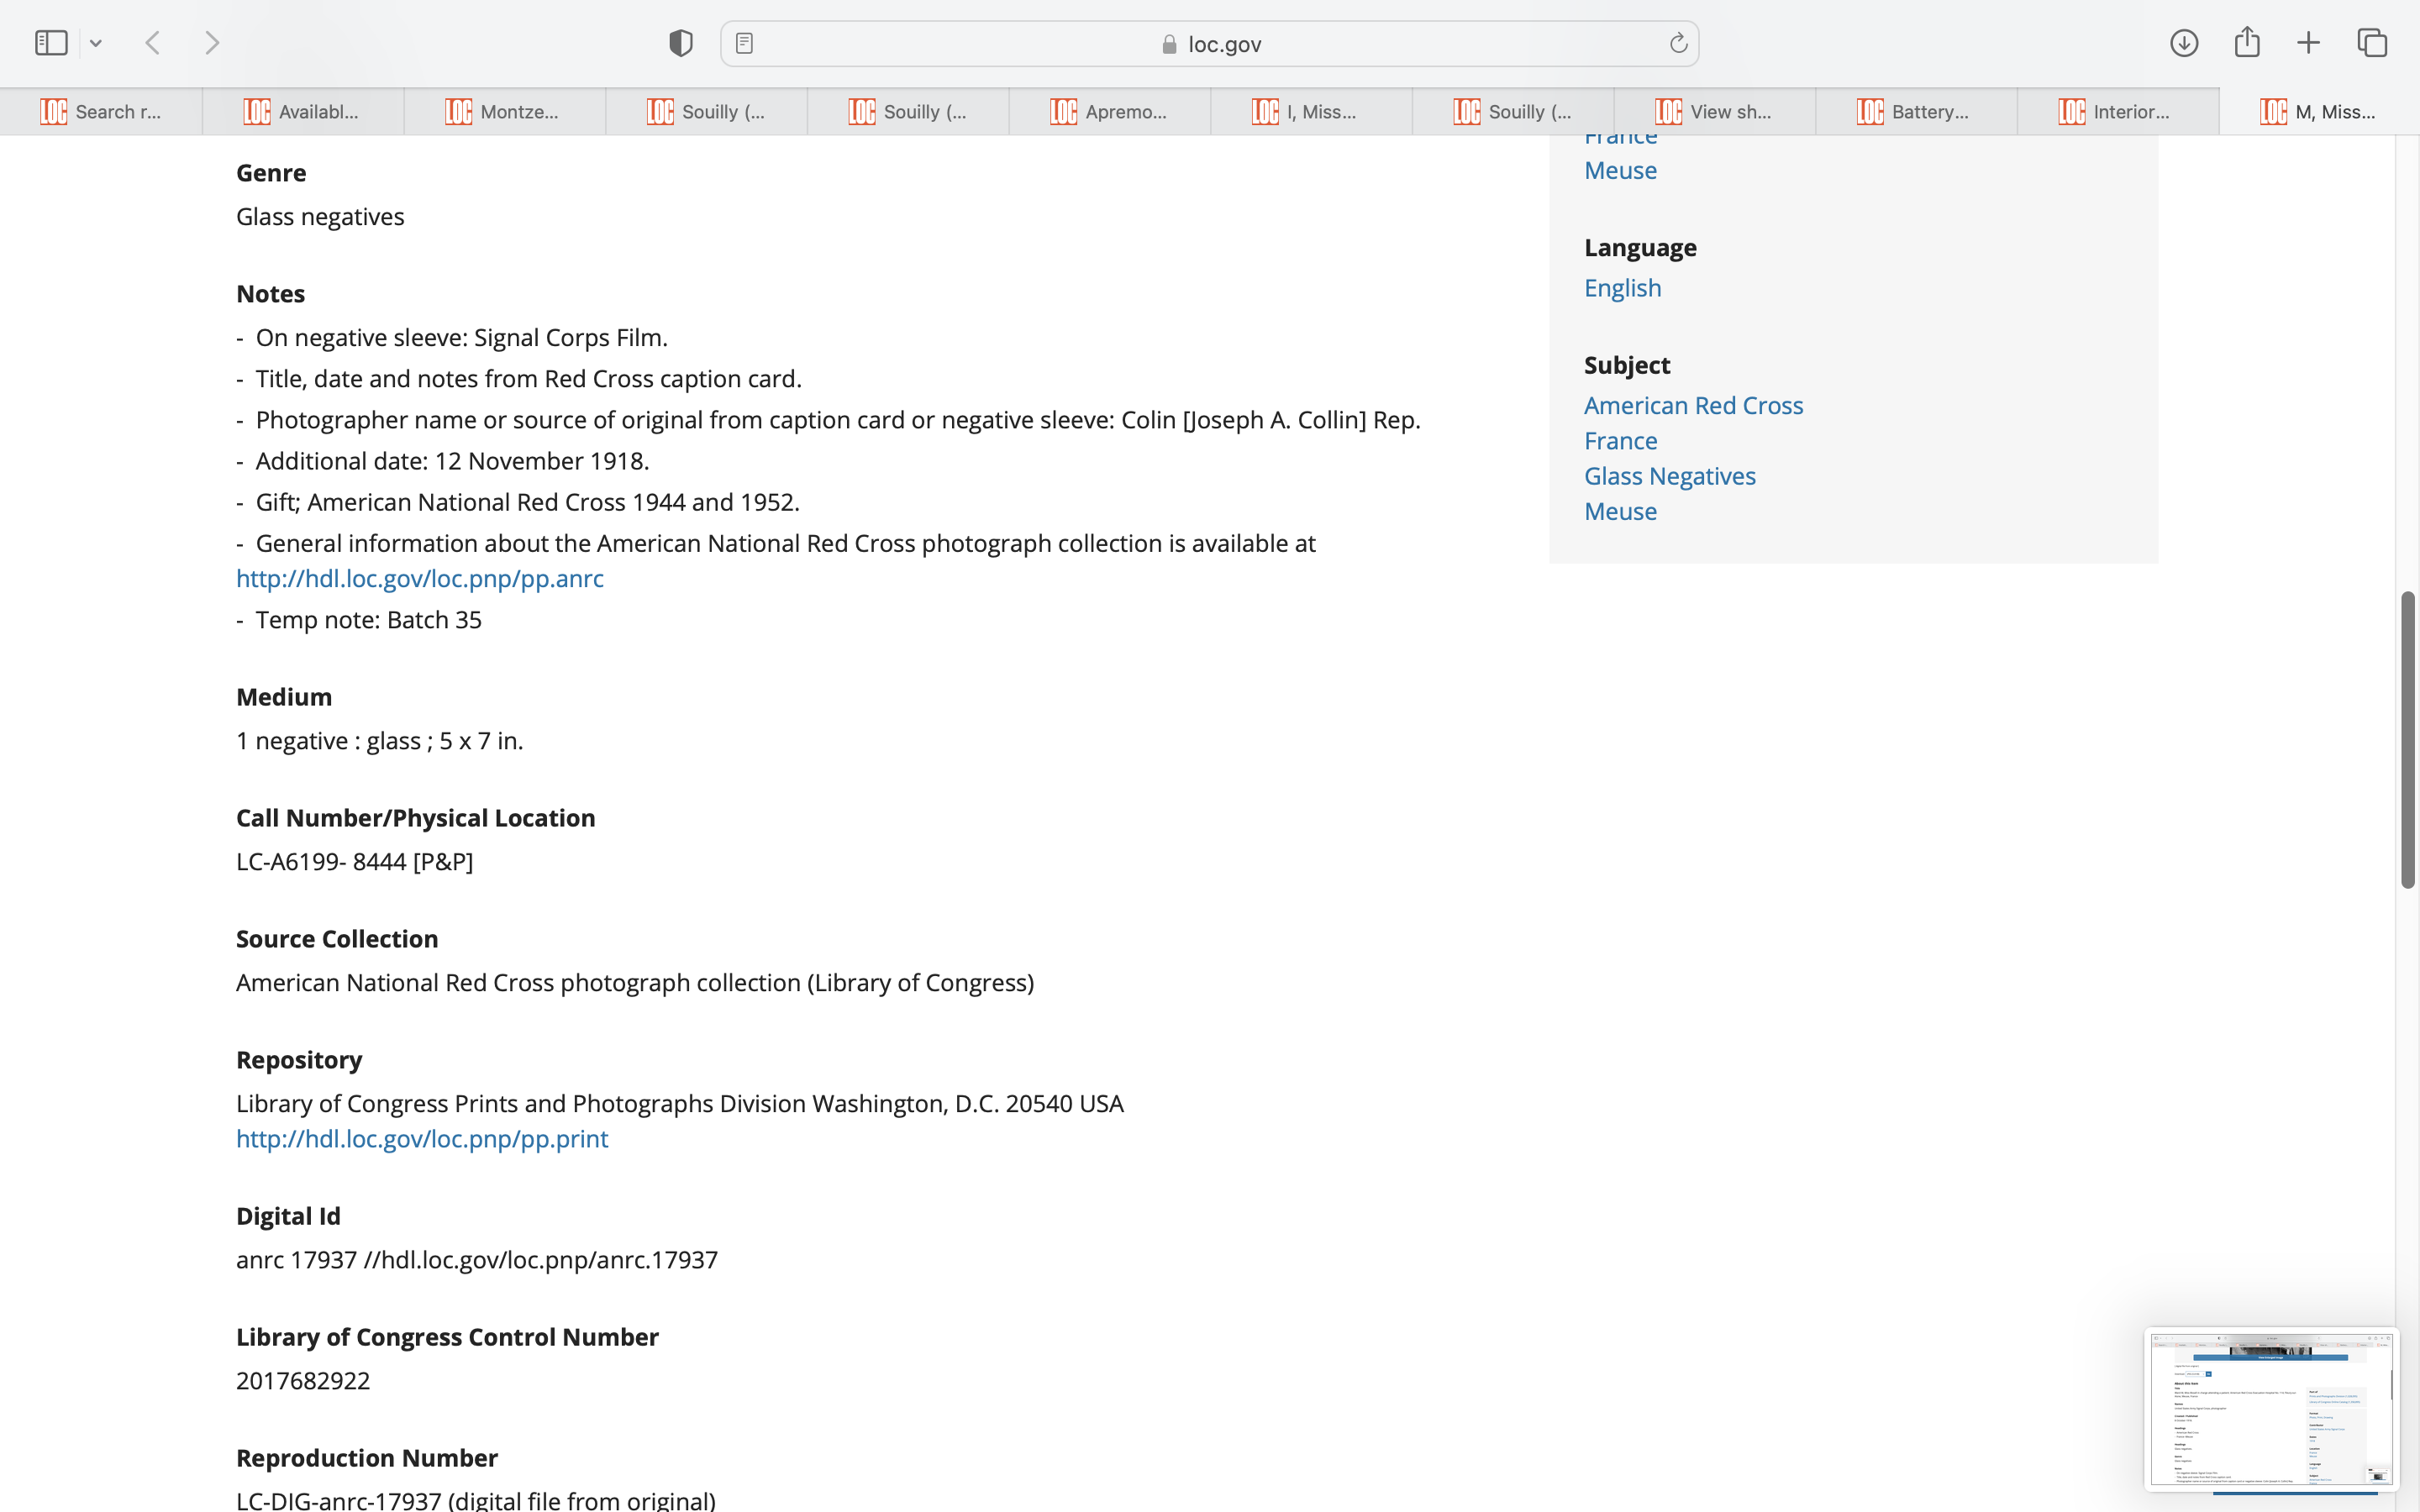Open the Share sheet icon
This screenshot has width=2420, height=1512.
[x=2247, y=43]
